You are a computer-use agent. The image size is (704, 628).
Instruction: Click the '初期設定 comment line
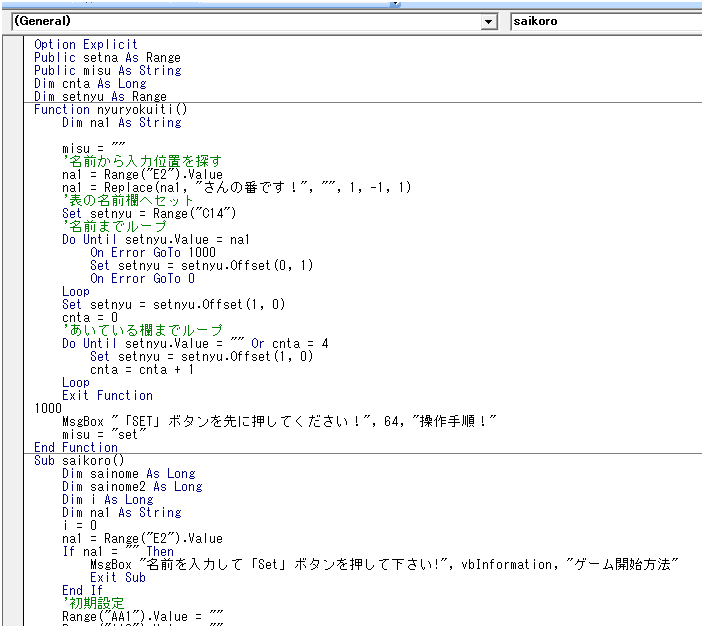click(x=93, y=604)
